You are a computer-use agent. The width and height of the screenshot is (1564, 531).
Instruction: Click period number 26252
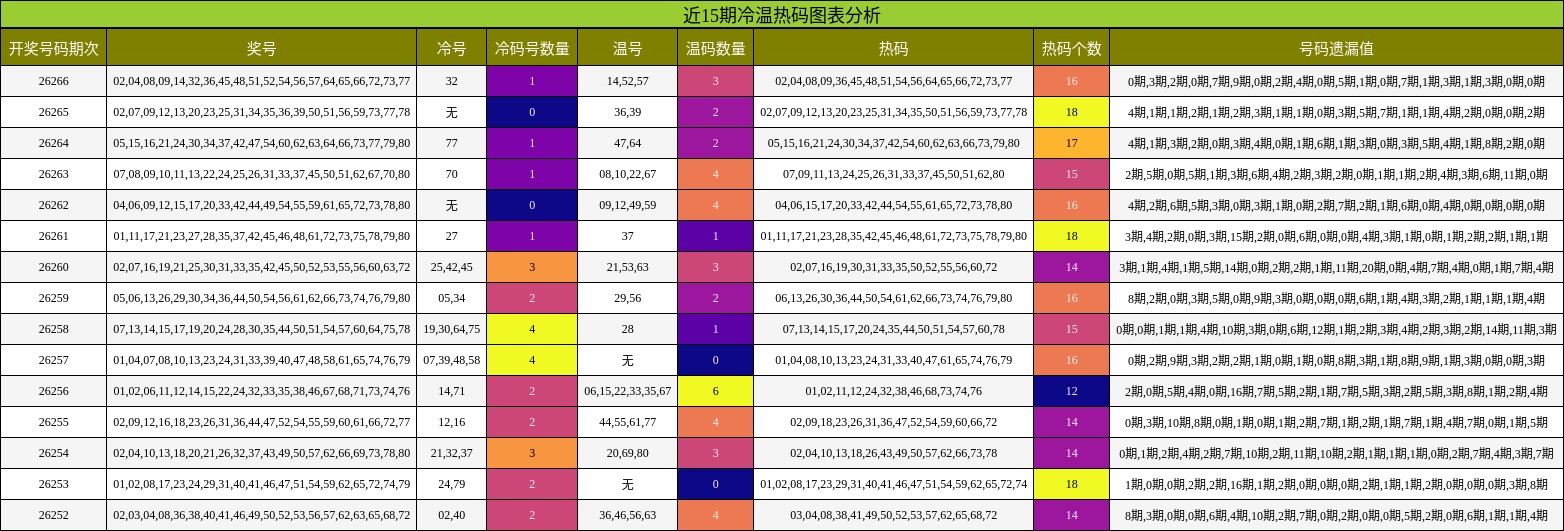[x=54, y=515]
